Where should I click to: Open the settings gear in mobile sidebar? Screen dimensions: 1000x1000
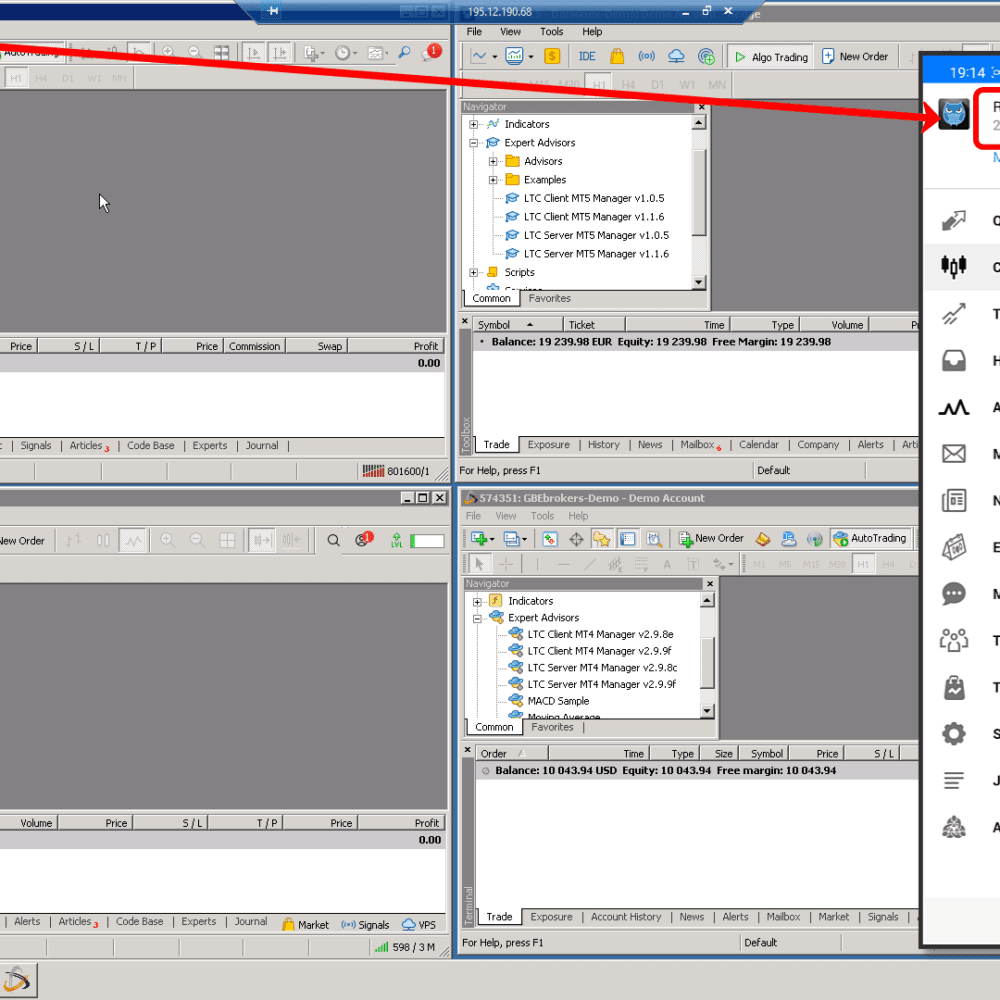953,733
